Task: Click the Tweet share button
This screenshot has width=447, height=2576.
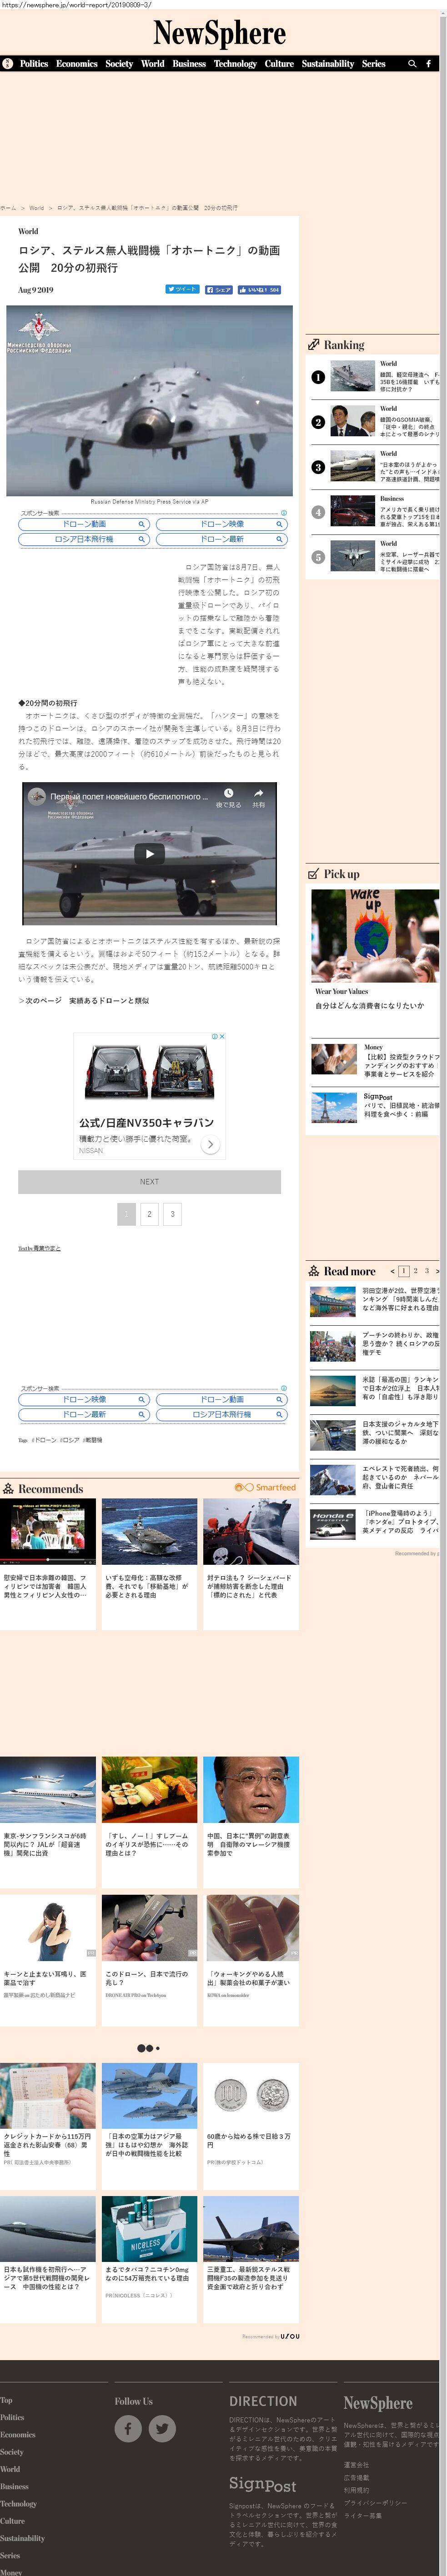Action: (183, 290)
